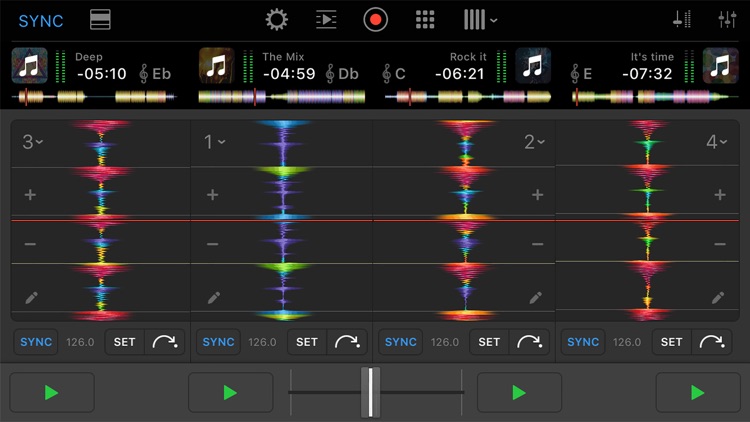Play deck 1 with green play button
Screen dimensions: 750x422
pos(230,393)
